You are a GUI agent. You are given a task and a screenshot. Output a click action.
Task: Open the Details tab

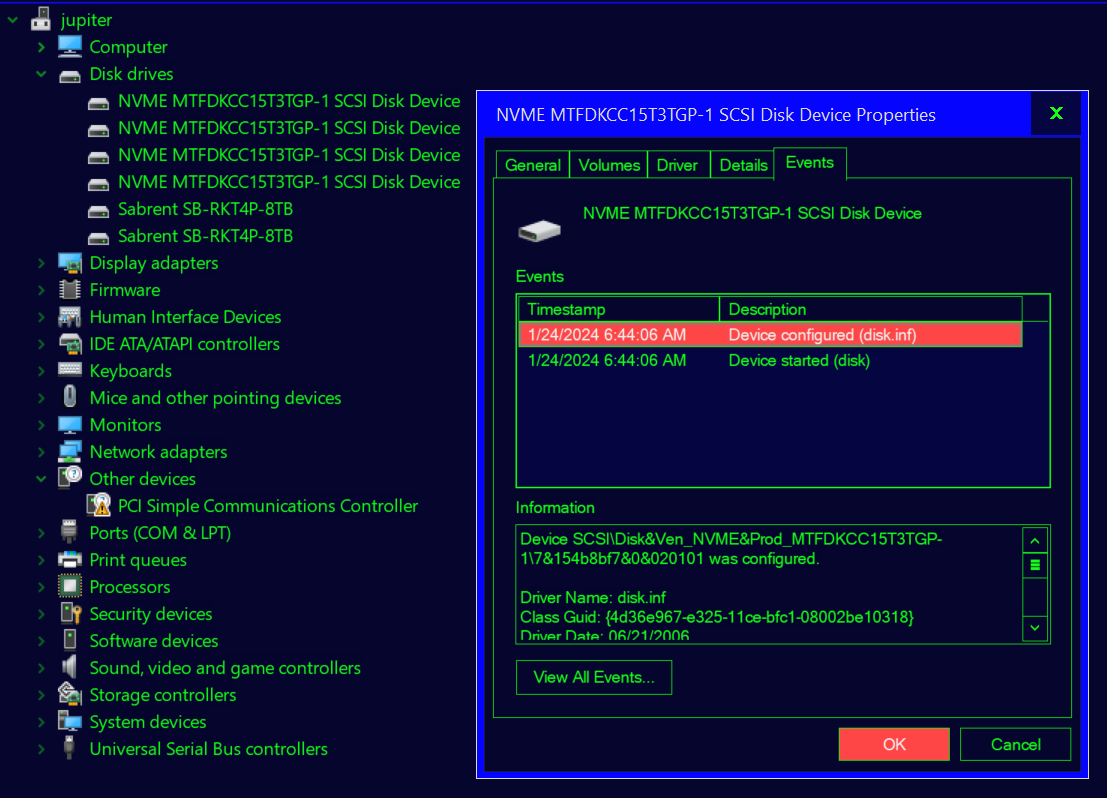coord(743,165)
